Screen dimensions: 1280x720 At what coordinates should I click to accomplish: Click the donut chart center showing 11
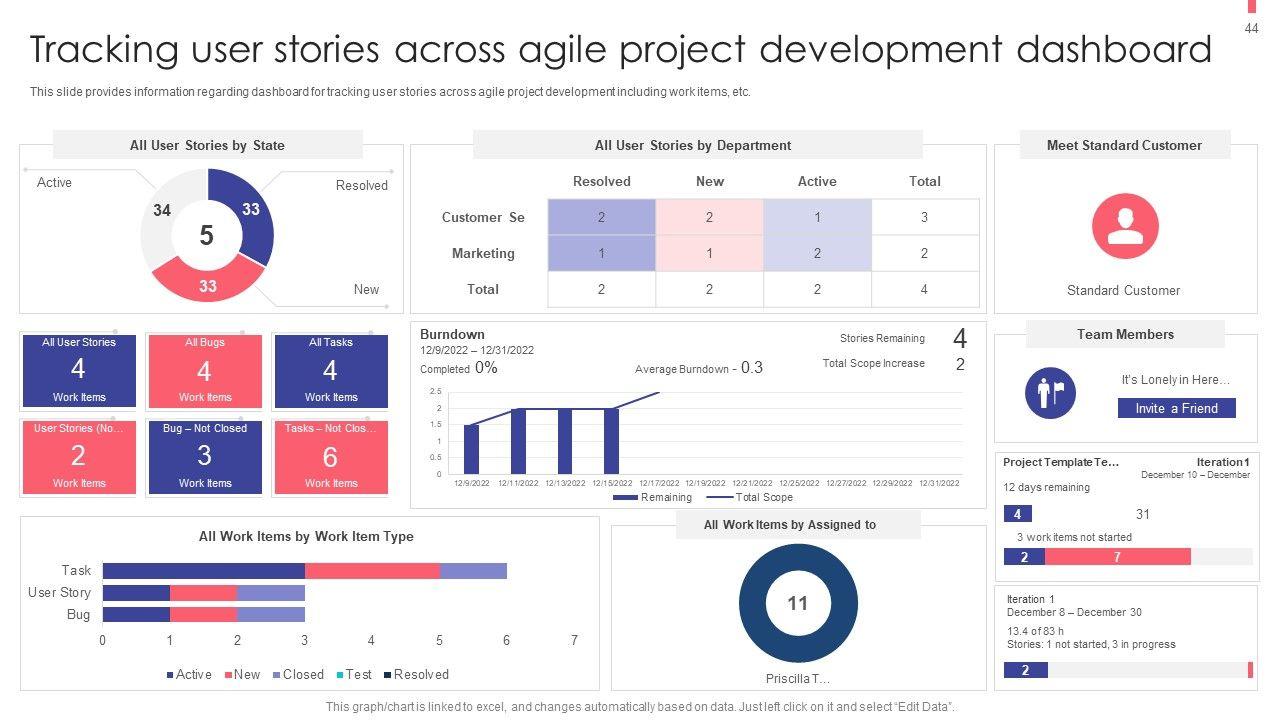(797, 603)
